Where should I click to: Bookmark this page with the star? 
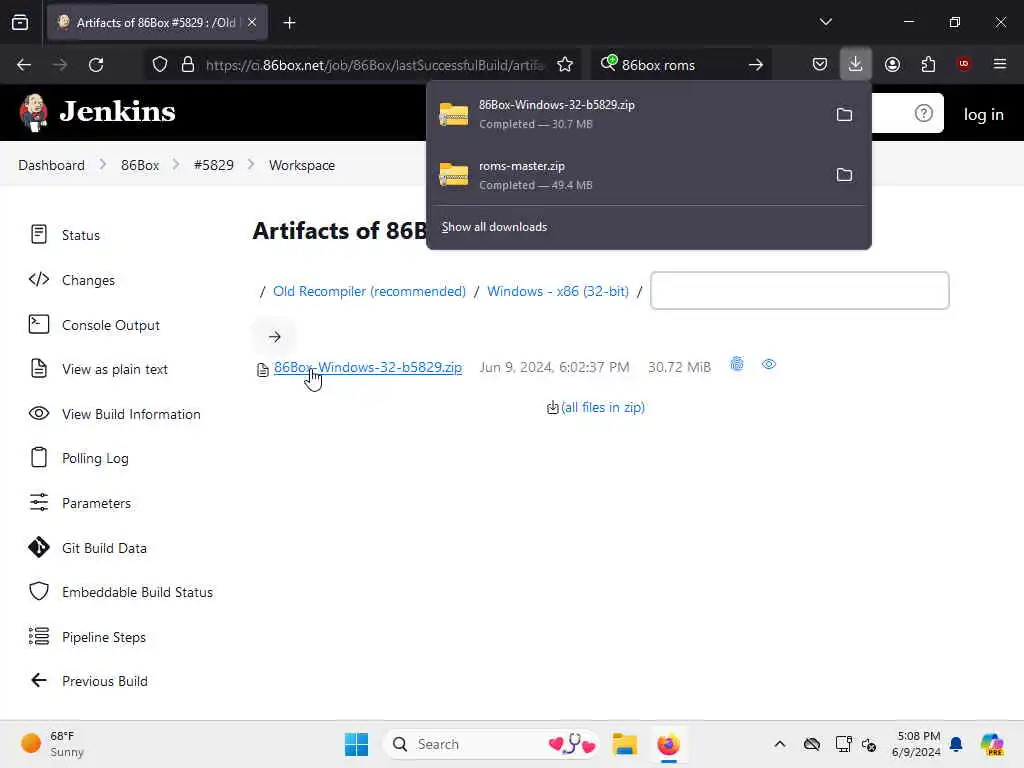tap(565, 65)
